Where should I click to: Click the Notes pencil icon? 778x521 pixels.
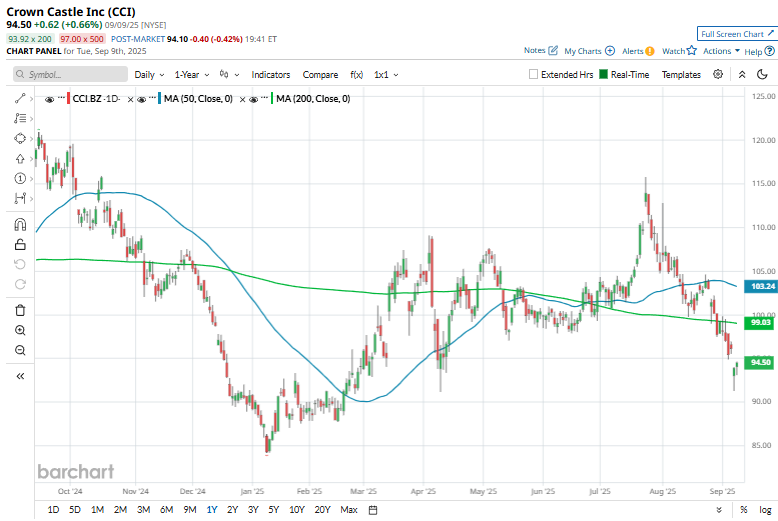553,50
